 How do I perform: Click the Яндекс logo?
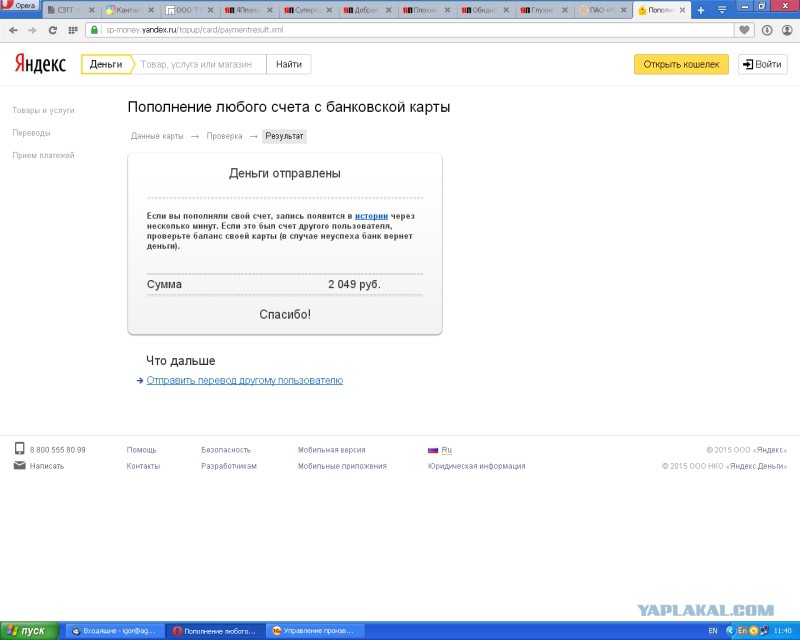tap(40, 64)
